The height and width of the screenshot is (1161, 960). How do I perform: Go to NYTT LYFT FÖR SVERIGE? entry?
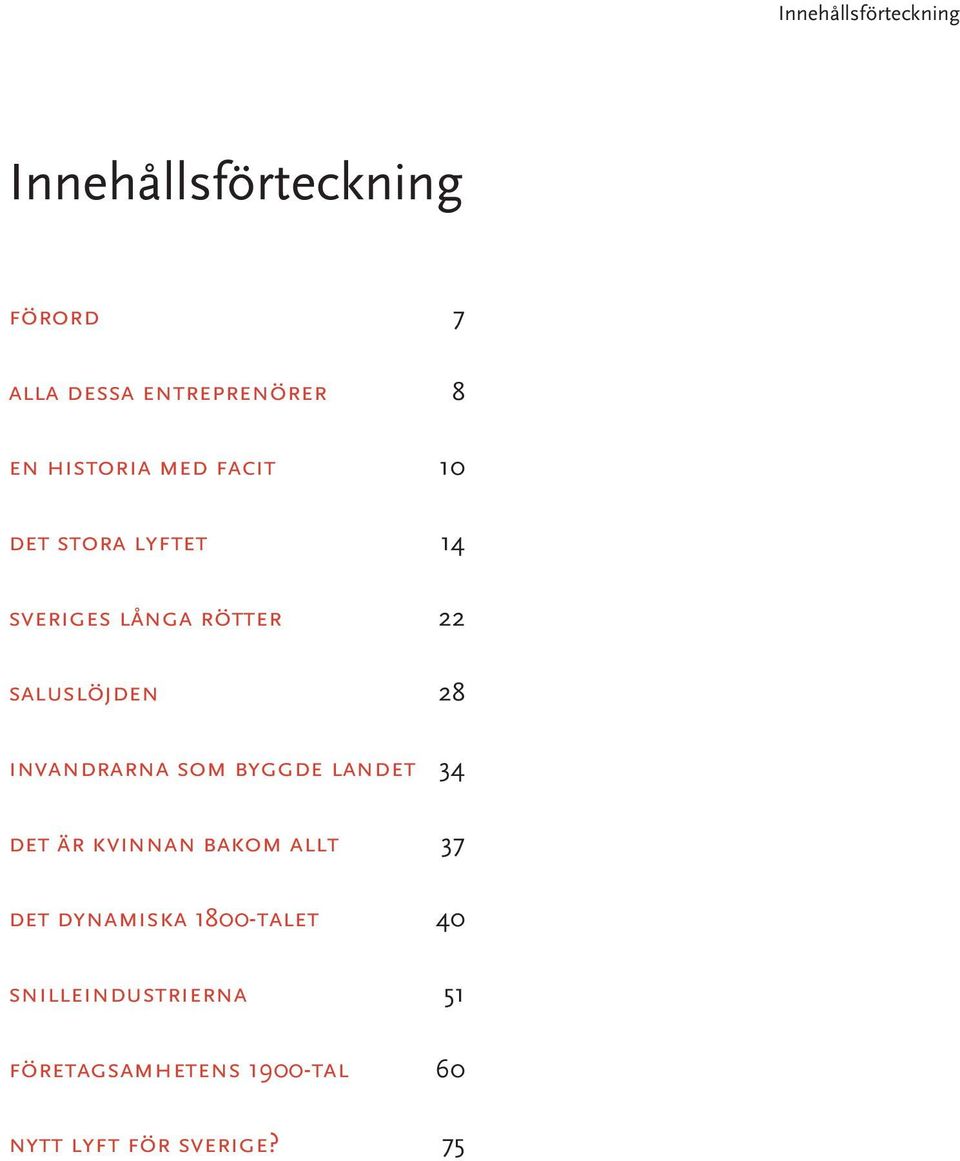pyautogui.click(x=144, y=1145)
